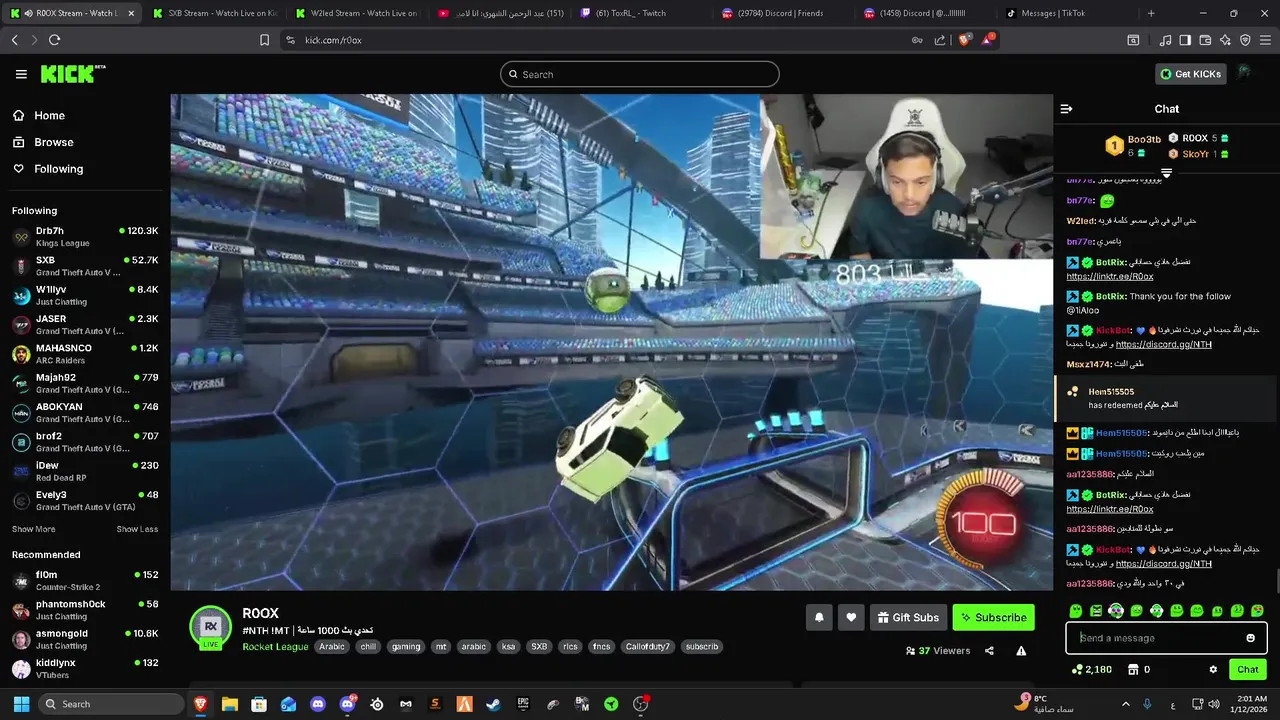Open Brave Leo AI sparkle icon
Screen dimensions: 1280x720
[1225, 40]
